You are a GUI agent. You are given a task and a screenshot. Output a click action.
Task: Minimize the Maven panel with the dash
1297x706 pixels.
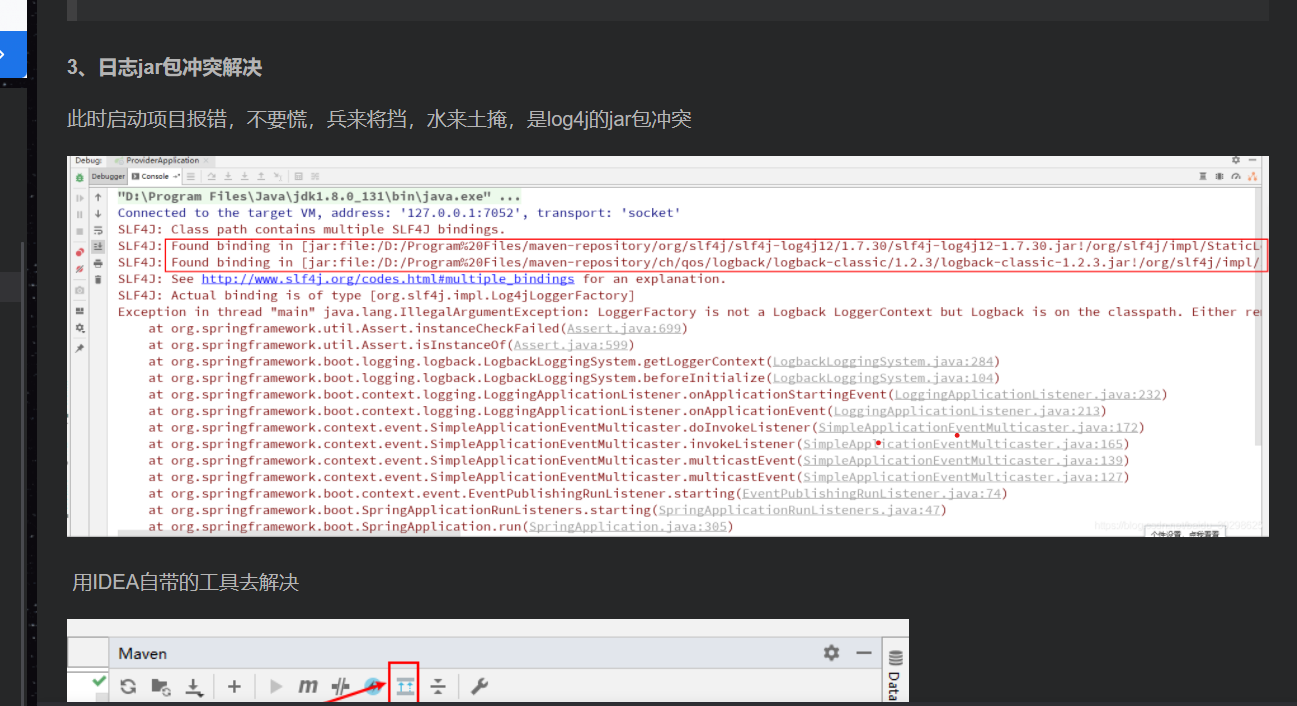[864, 653]
